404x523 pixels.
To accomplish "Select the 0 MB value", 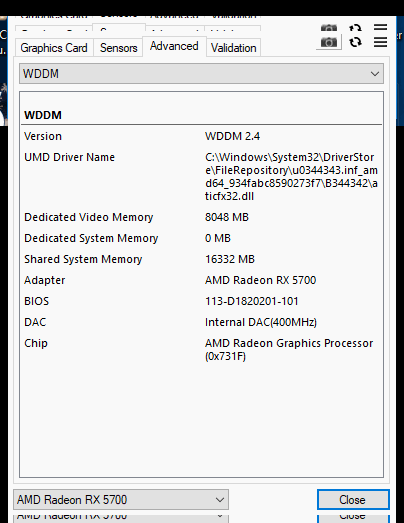I will 218,238.
